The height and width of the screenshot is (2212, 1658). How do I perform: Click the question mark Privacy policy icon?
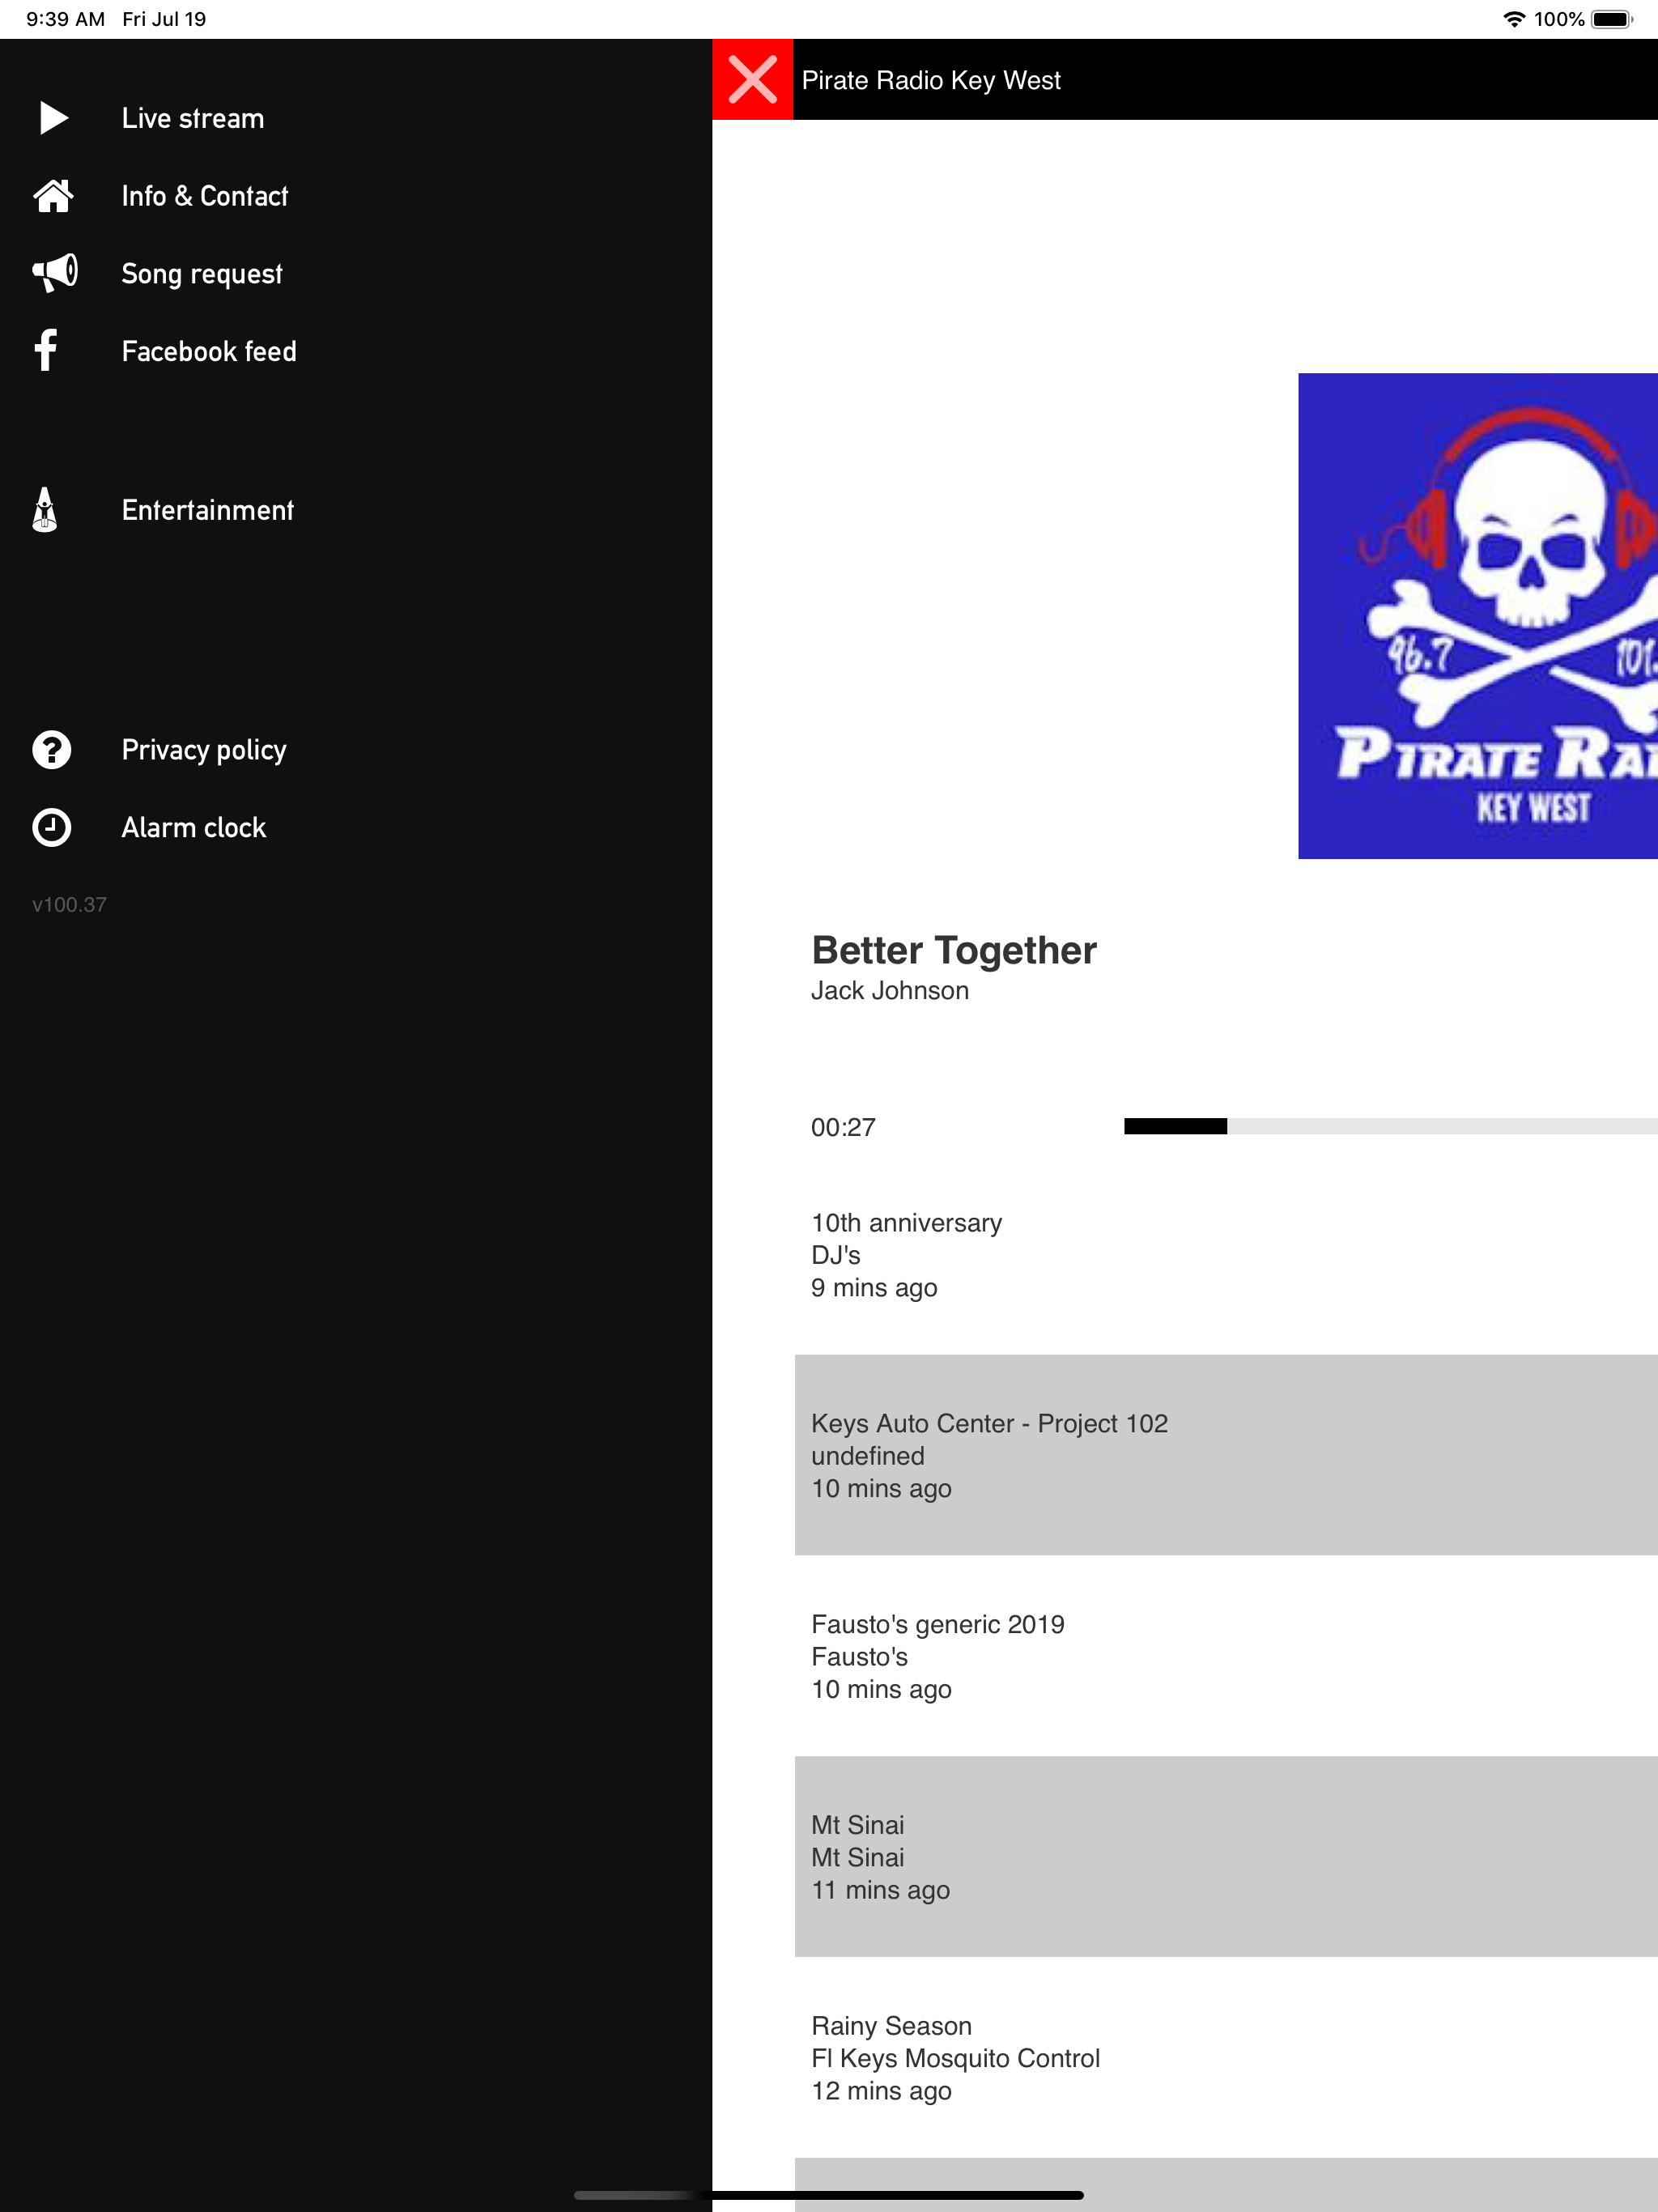(x=52, y=749)
